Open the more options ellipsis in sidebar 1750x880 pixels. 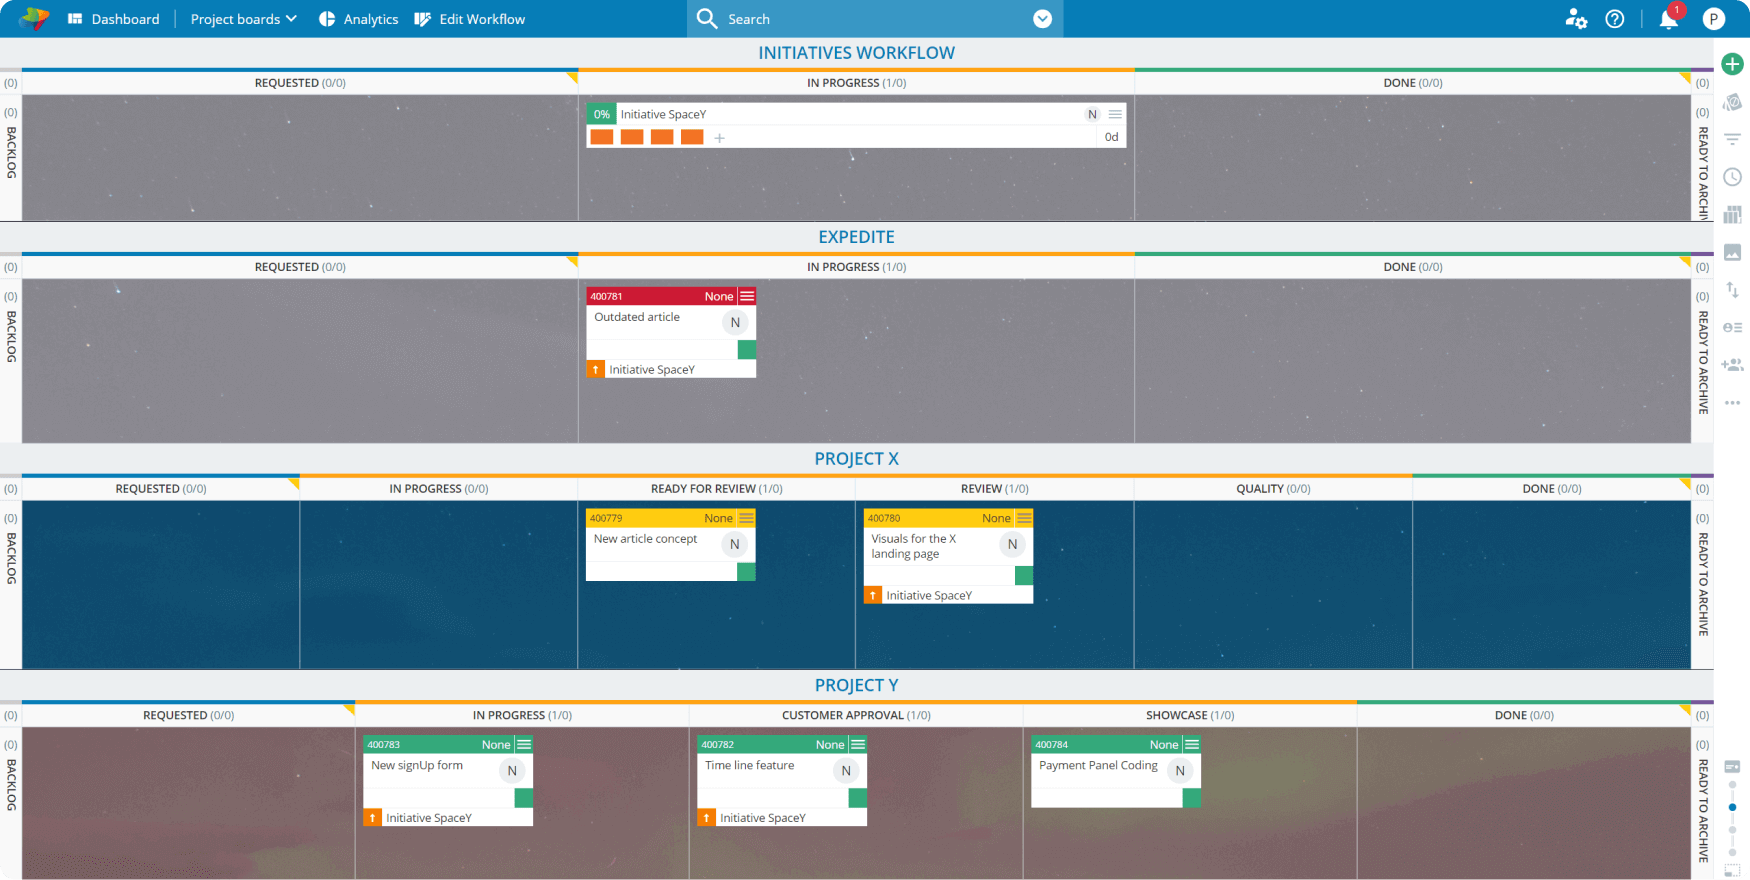(x=1732, y=403)
